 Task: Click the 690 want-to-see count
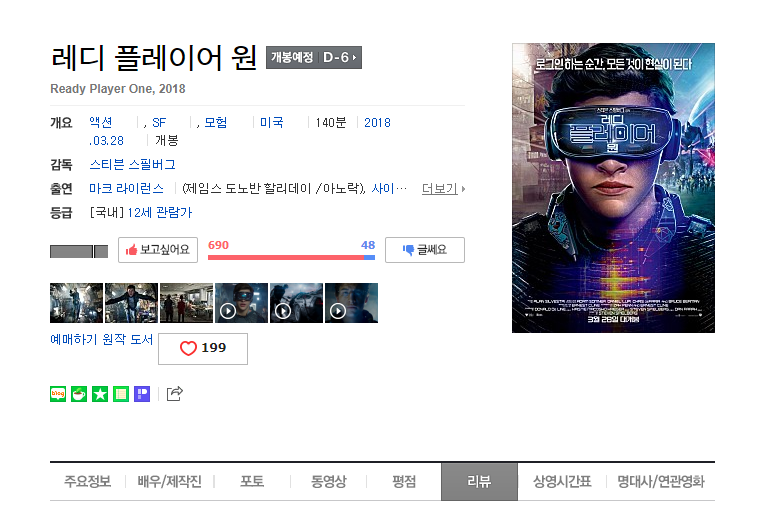(x=218, y=245)
